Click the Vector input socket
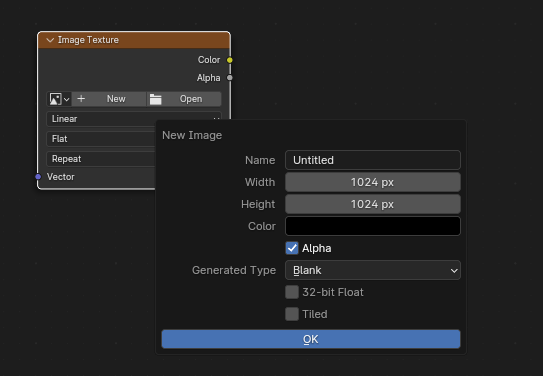 point(38,177)
